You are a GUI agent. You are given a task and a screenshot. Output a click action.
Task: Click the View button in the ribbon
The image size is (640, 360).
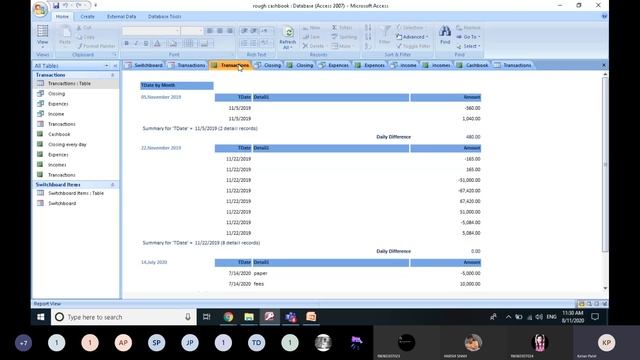(x=42, y=36)
